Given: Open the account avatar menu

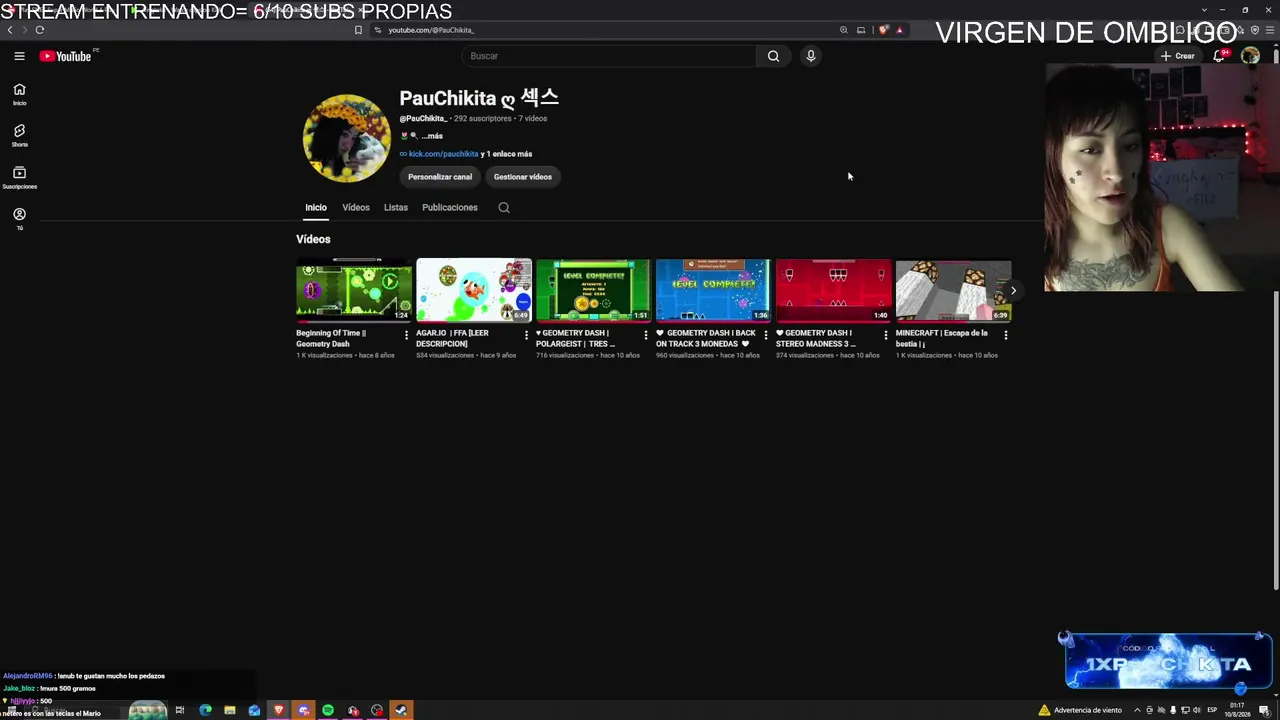Looking at the screenshot, I should coord(1250,56).
